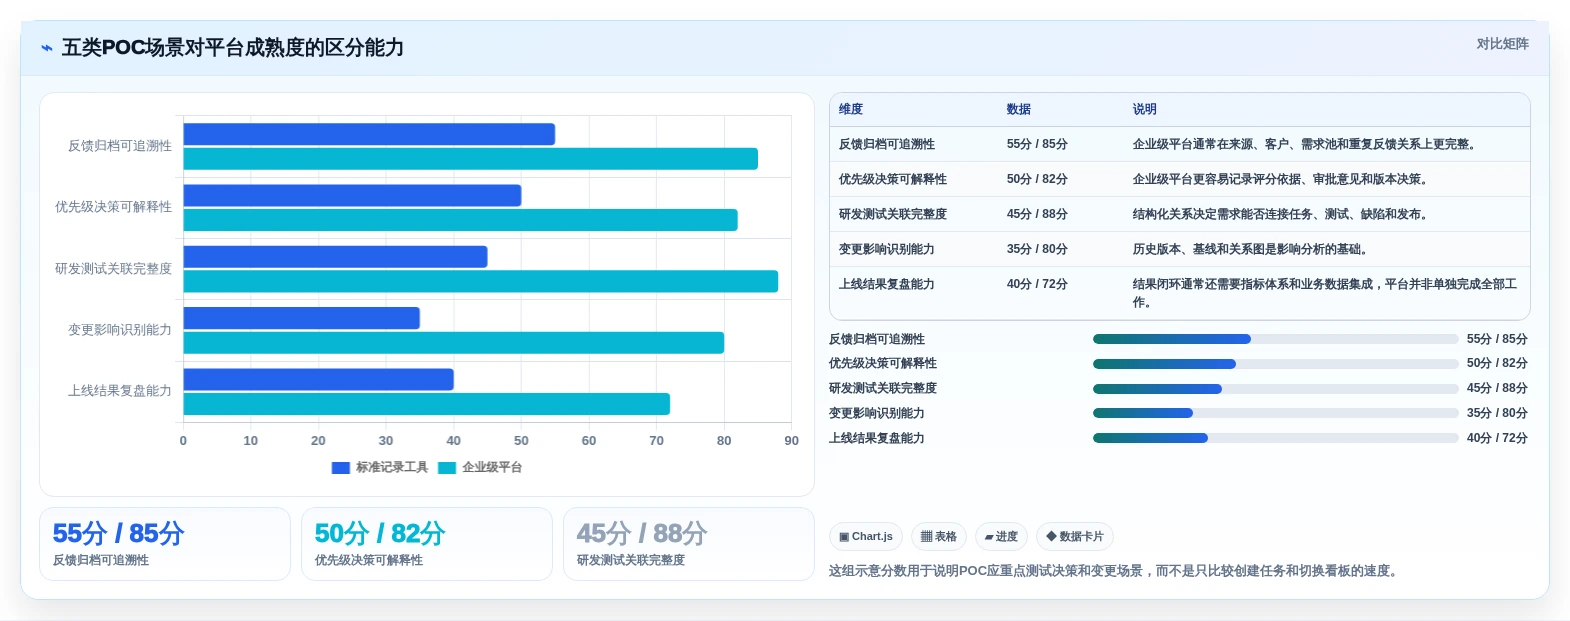Click table cell 55分 / 85分
Screen dimensions: 1570x621
click(1037, 144)
